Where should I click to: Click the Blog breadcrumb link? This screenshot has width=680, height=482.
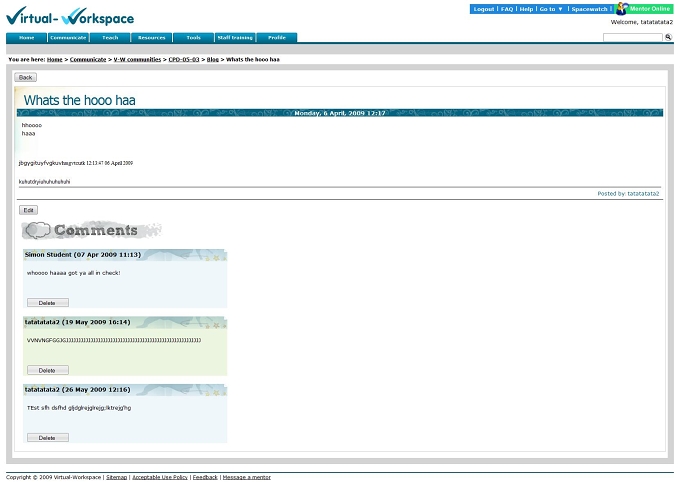tap(212, 59)
